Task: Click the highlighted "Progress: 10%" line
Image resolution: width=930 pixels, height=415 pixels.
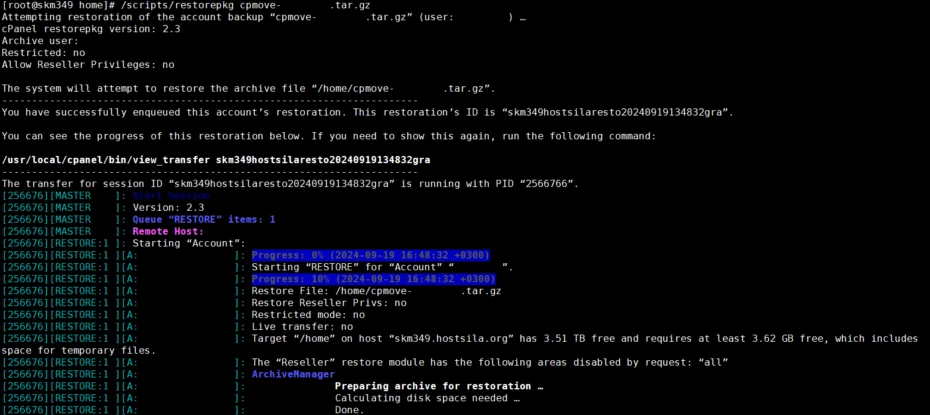Action: pos(374,279)
